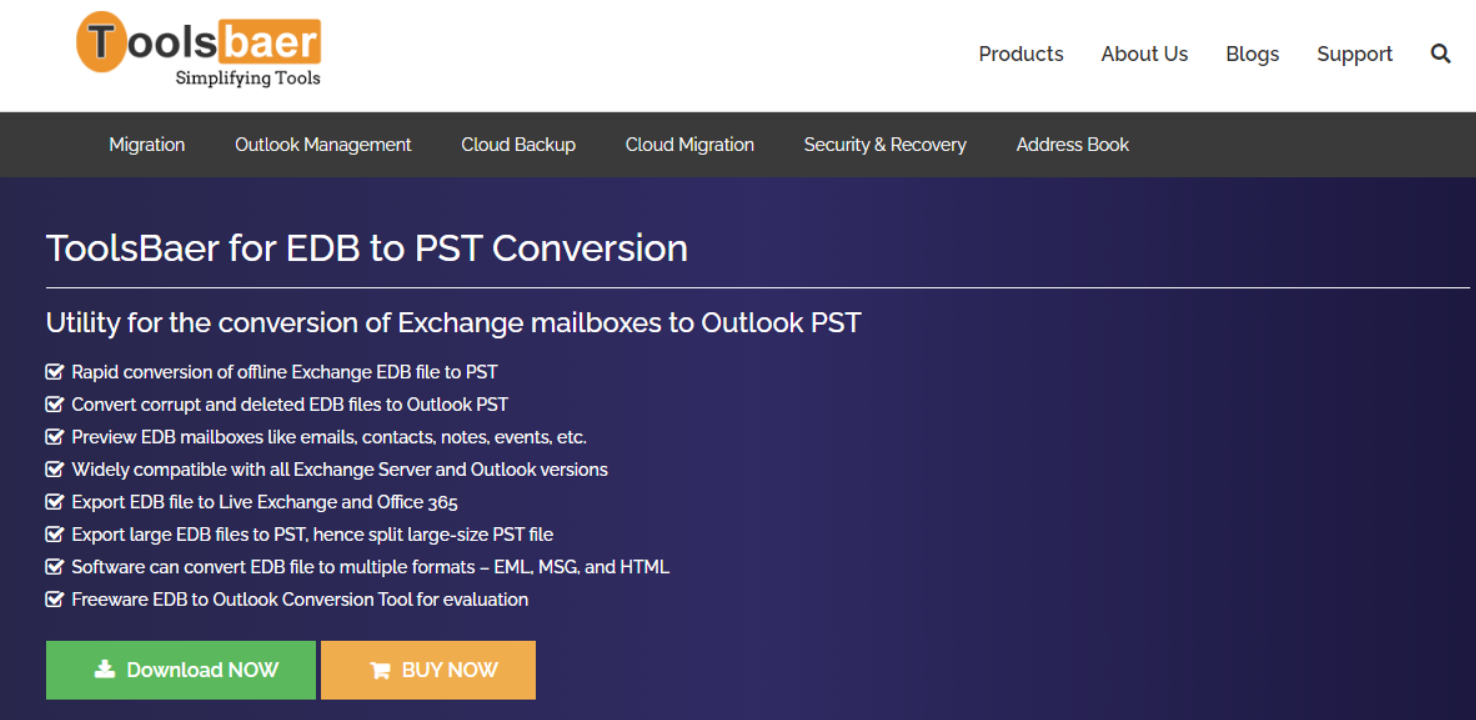The height and width of the screenshot is (720, 1476).
Task: Click checkmark icon beside Widely compatible line
Action: pyautogui.click(x=55, y=470)
